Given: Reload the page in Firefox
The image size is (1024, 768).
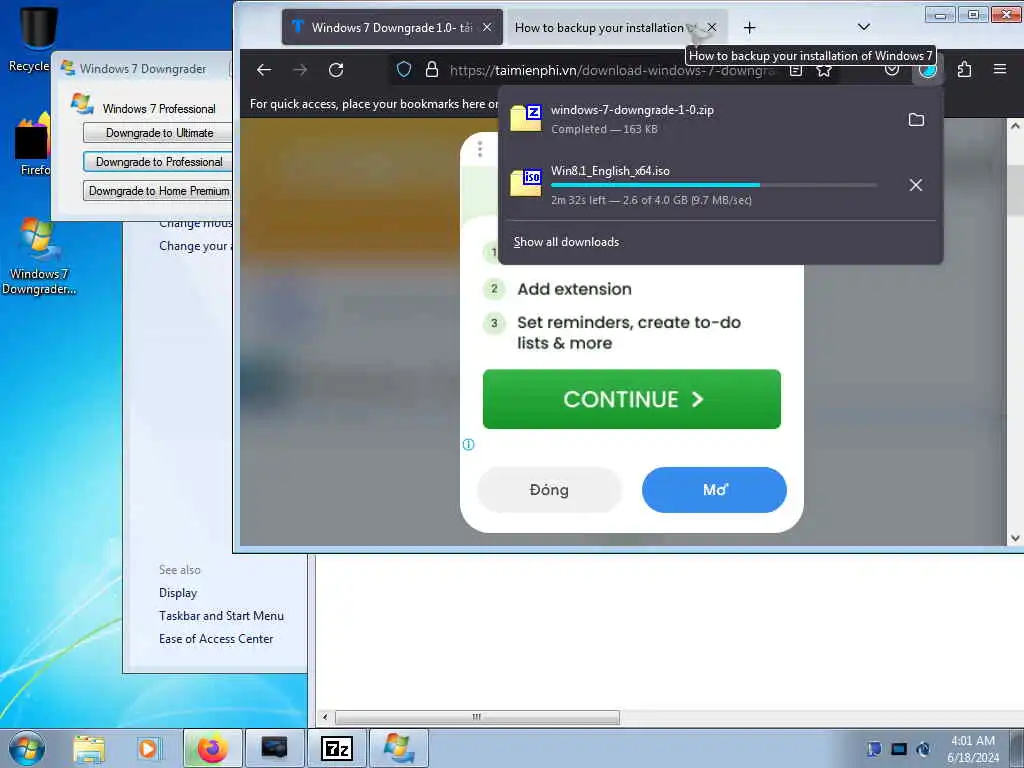Looking at the screenshot, I should (336, 70).
